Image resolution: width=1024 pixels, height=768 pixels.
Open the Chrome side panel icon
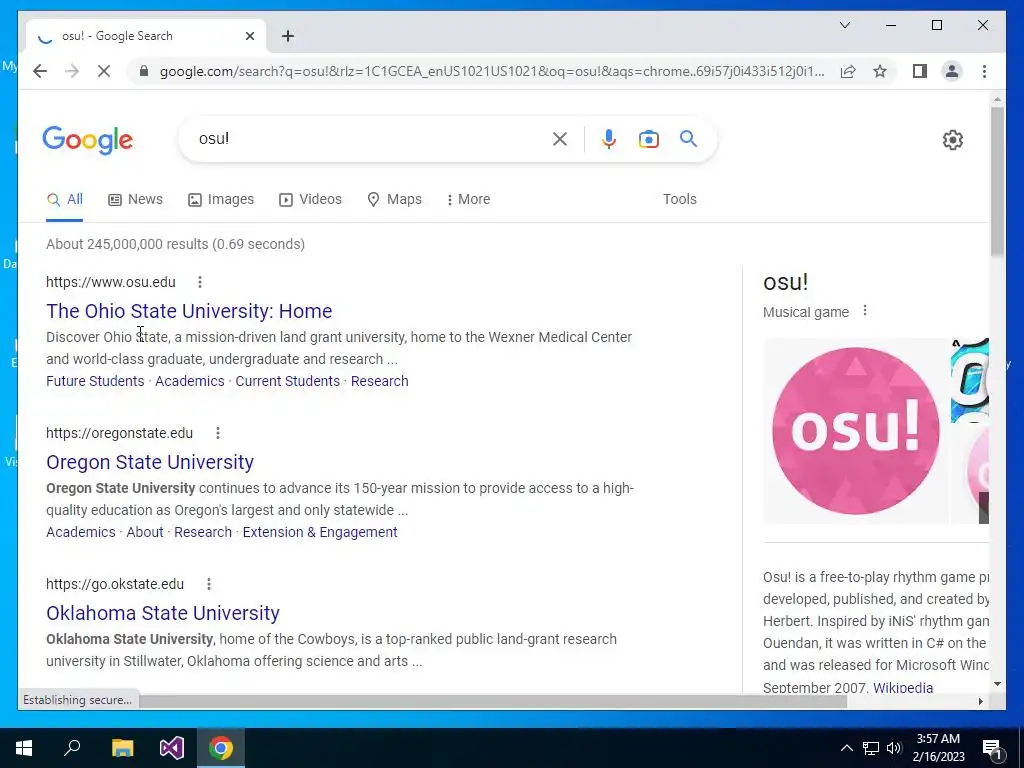920,71
